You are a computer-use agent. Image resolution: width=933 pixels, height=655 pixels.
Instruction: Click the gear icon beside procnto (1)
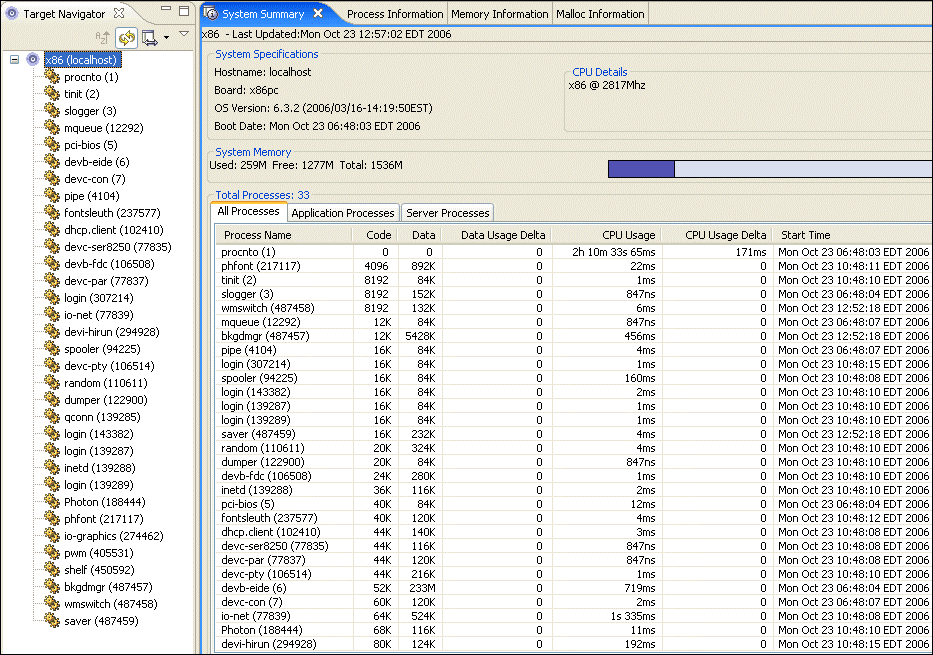tap(52, 77)
